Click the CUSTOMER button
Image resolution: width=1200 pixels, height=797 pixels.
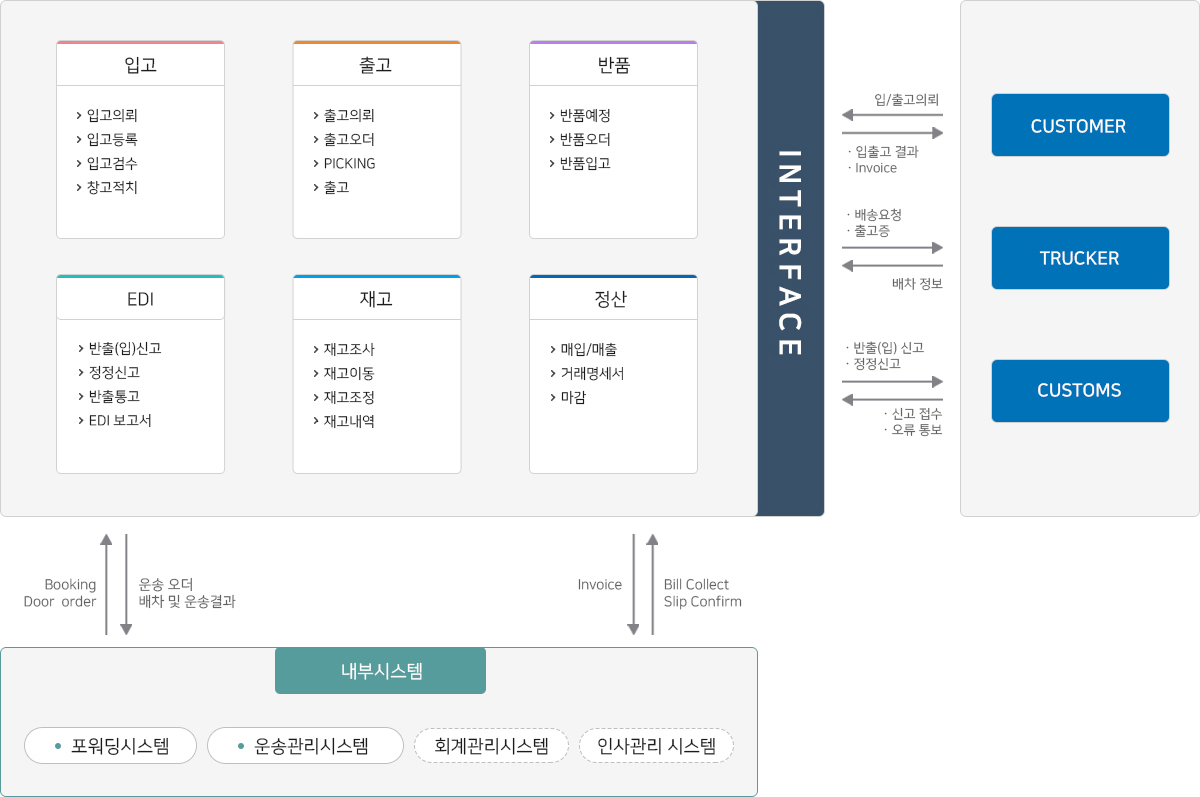point(1079,126)
